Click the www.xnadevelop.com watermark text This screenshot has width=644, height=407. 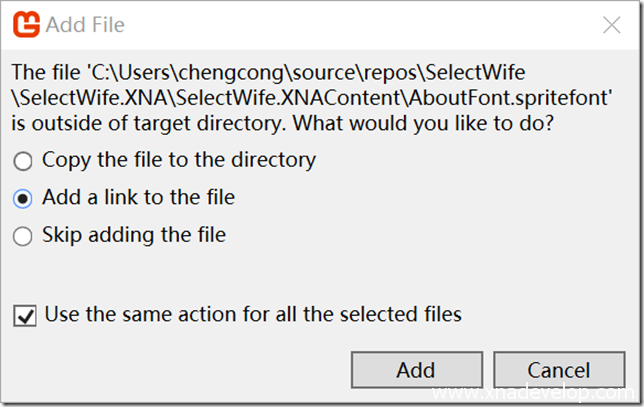[x=529, y=393]
